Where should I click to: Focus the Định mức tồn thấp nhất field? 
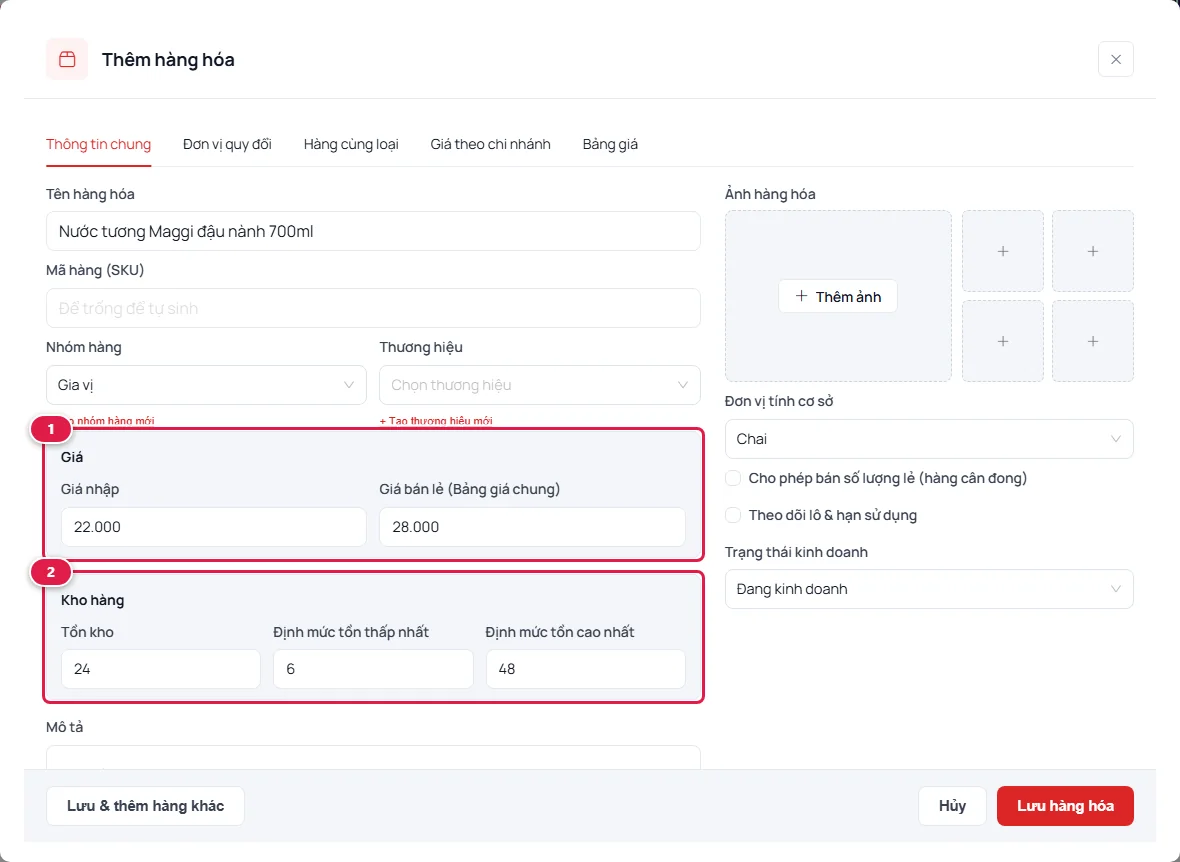pos(373,669)
